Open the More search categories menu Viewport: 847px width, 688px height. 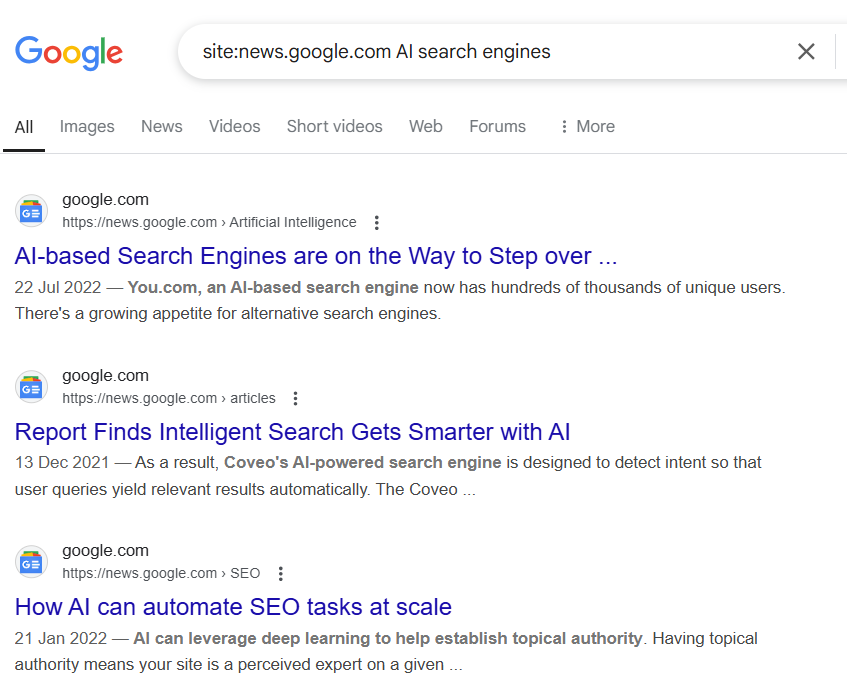point(586,126)
